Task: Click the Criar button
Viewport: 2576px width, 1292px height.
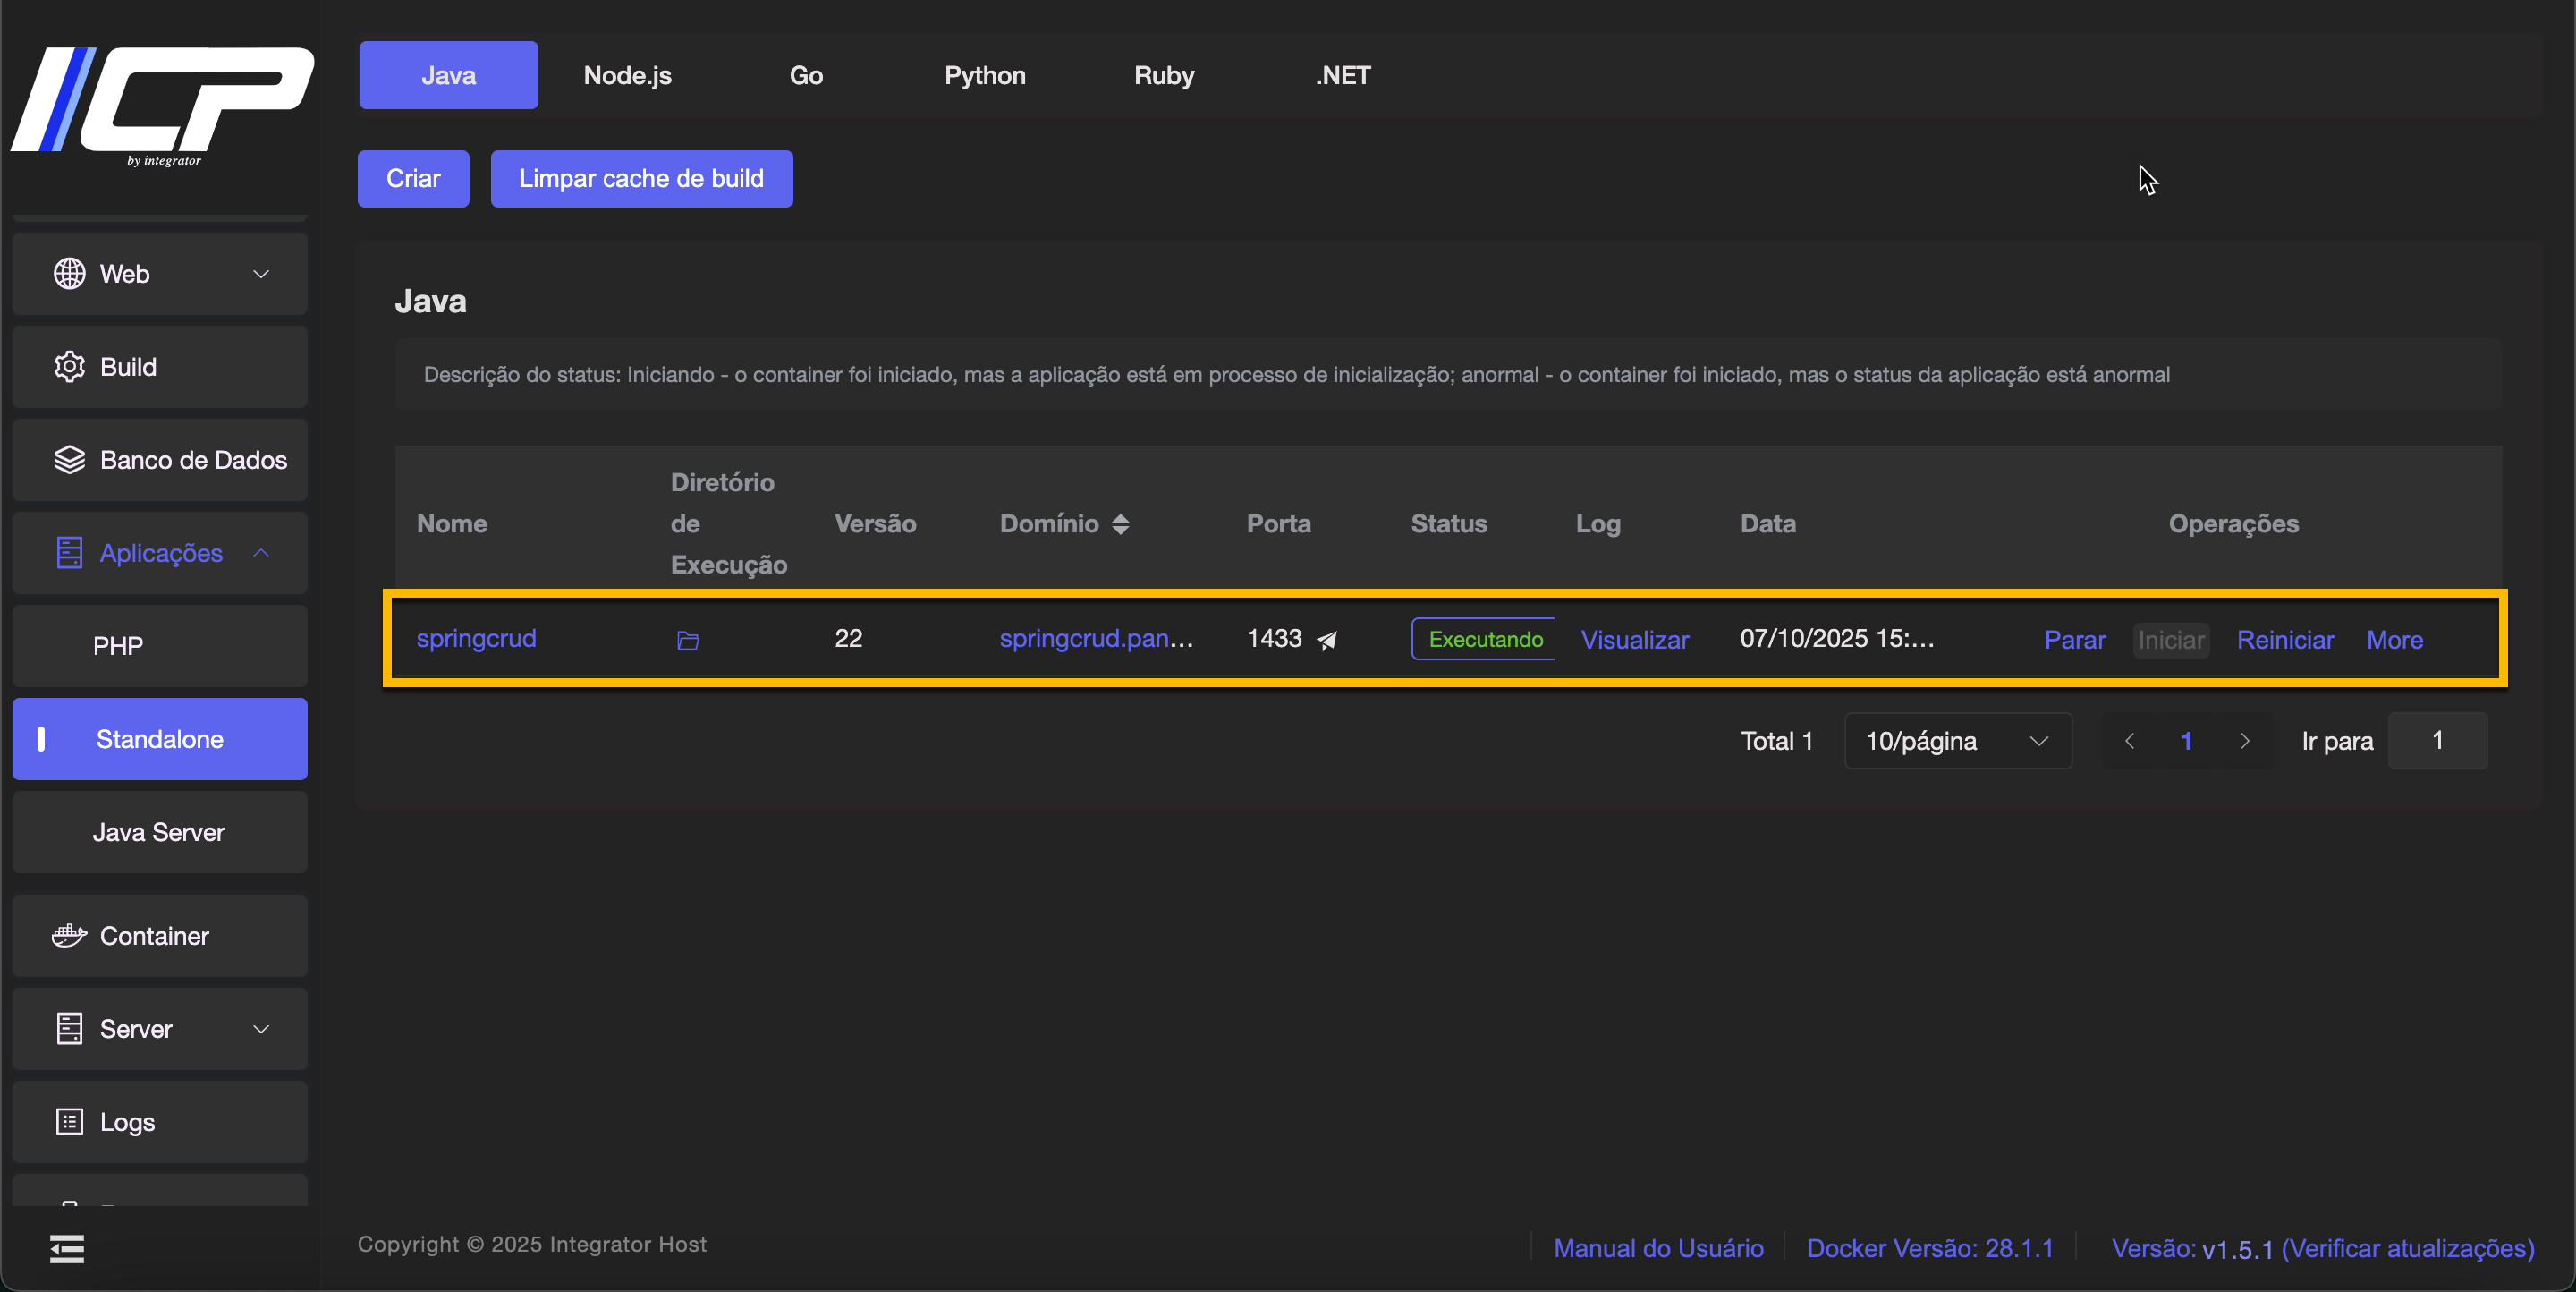Action: pyautogui.click(x=413, y=179)
